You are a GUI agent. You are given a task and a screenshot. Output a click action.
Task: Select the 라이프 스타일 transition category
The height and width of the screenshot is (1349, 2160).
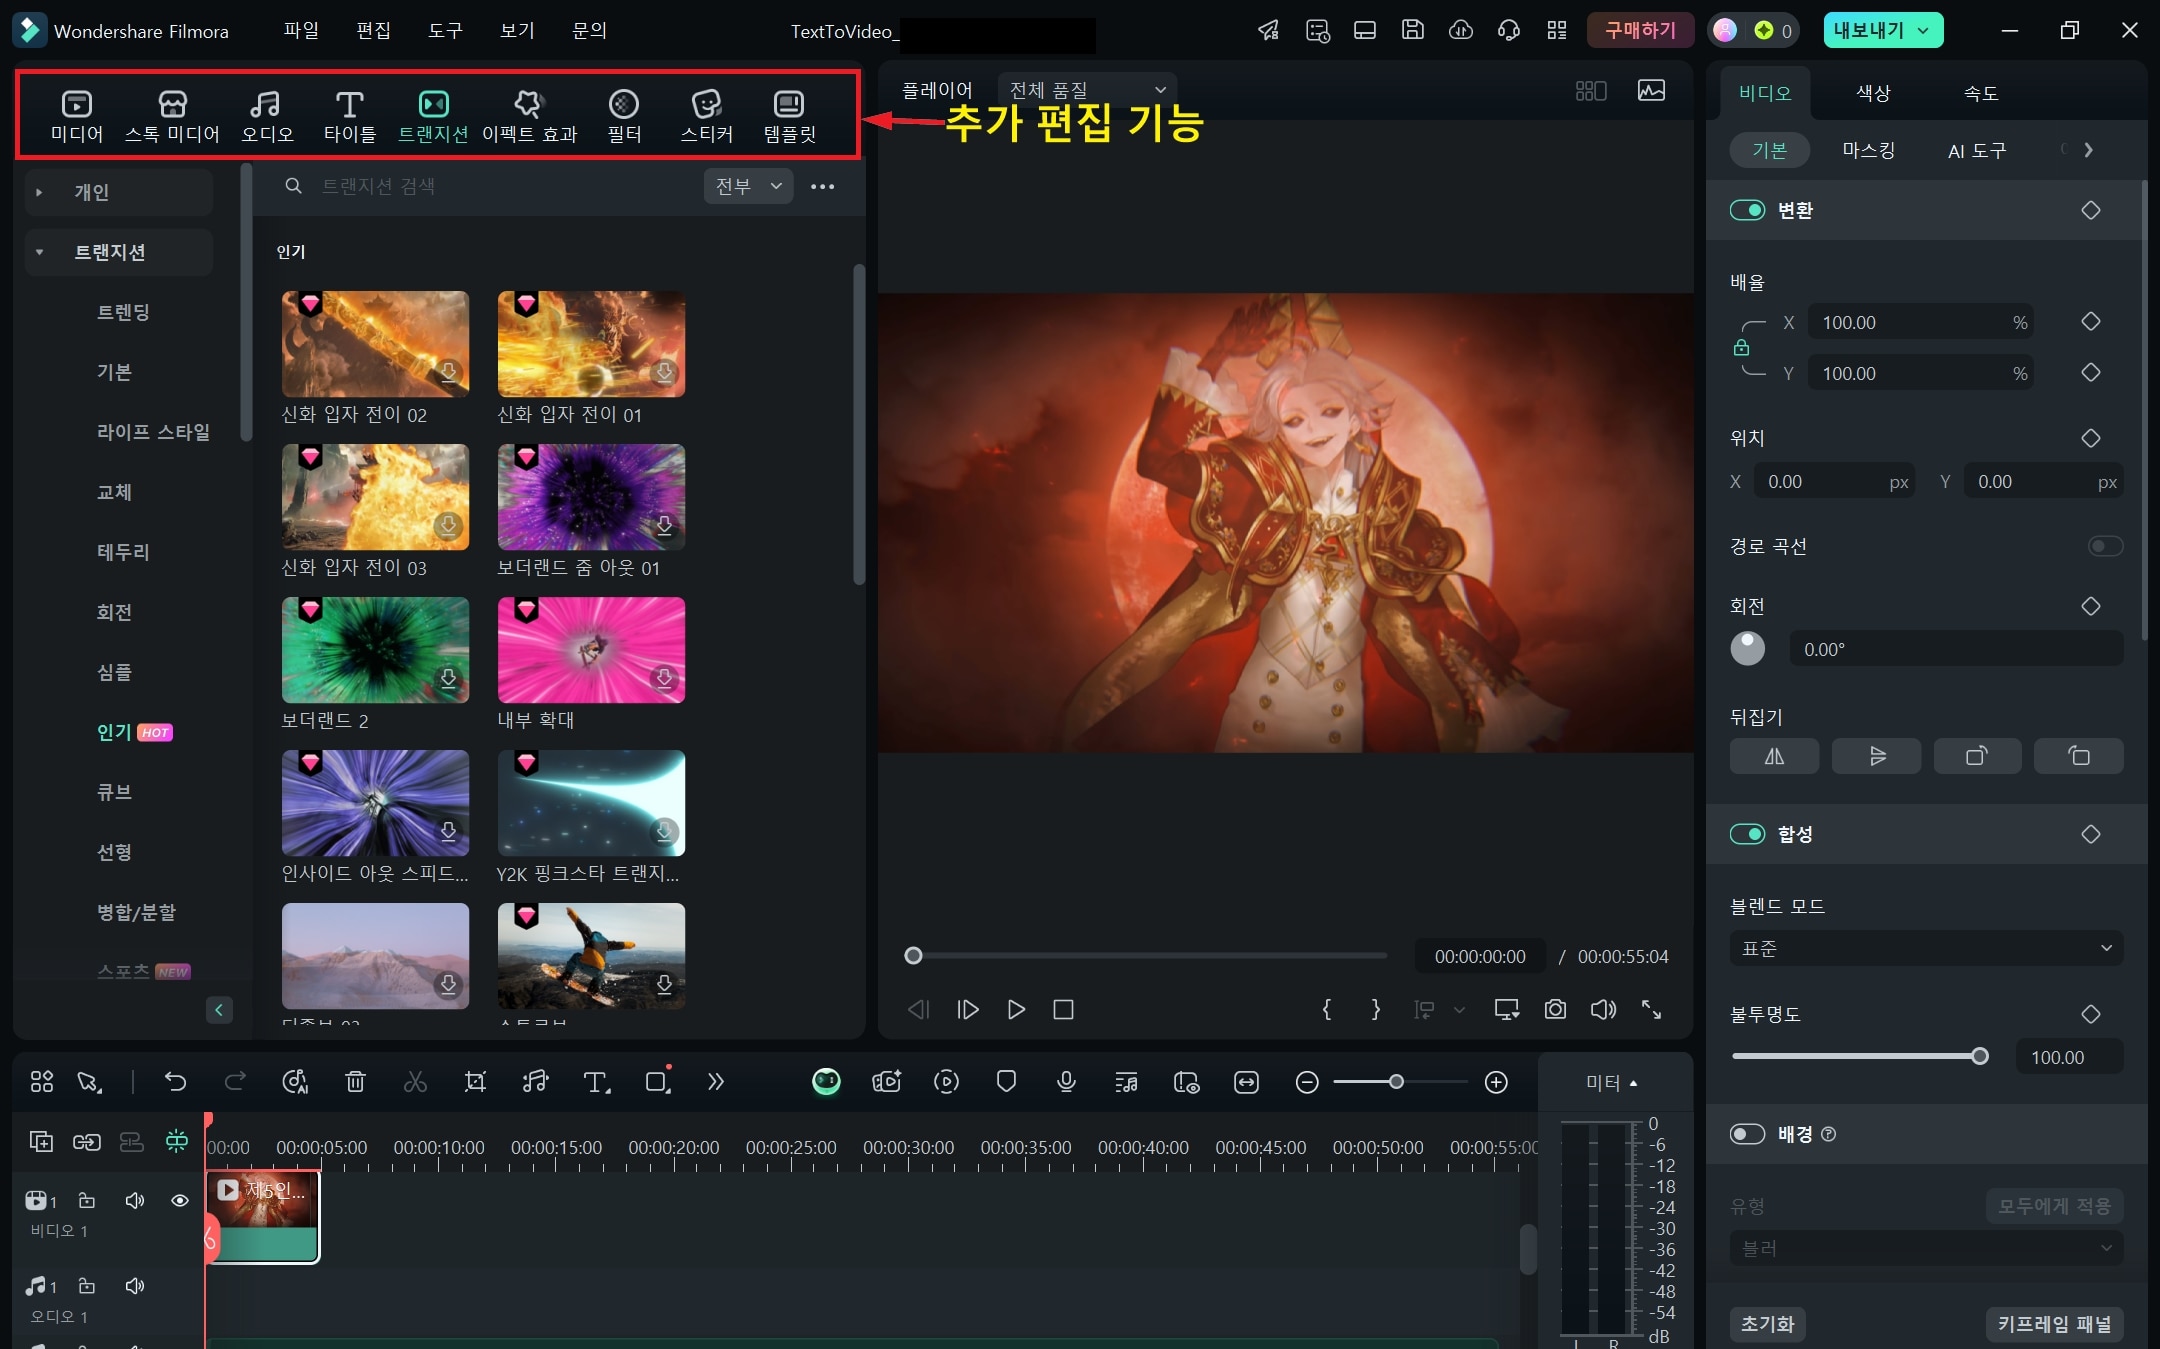153,432
